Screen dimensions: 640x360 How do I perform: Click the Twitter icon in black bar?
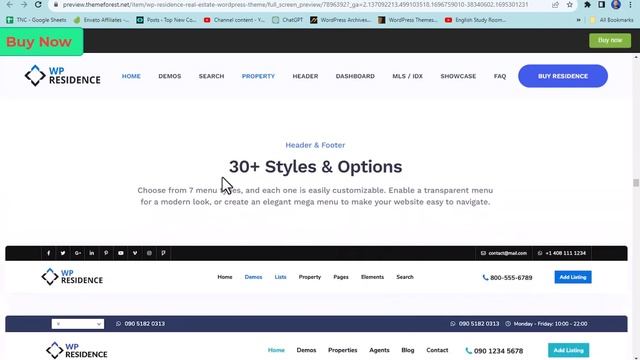click(63, 253)
